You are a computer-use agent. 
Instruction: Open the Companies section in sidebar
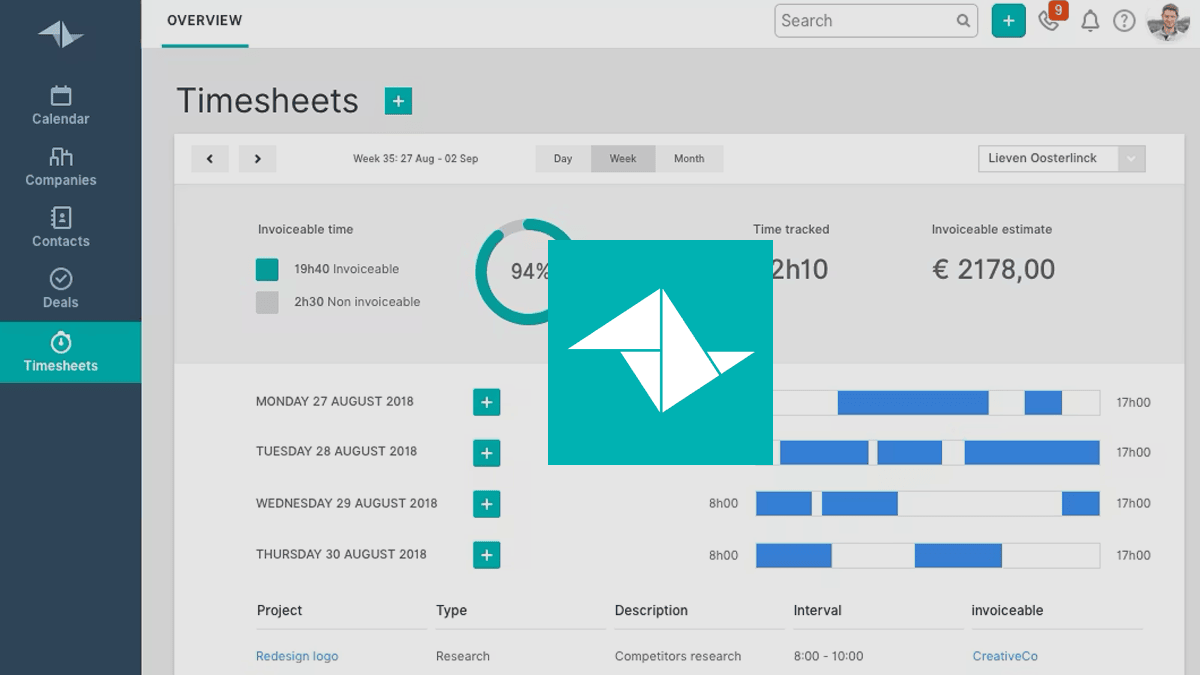tap(61, 167)
